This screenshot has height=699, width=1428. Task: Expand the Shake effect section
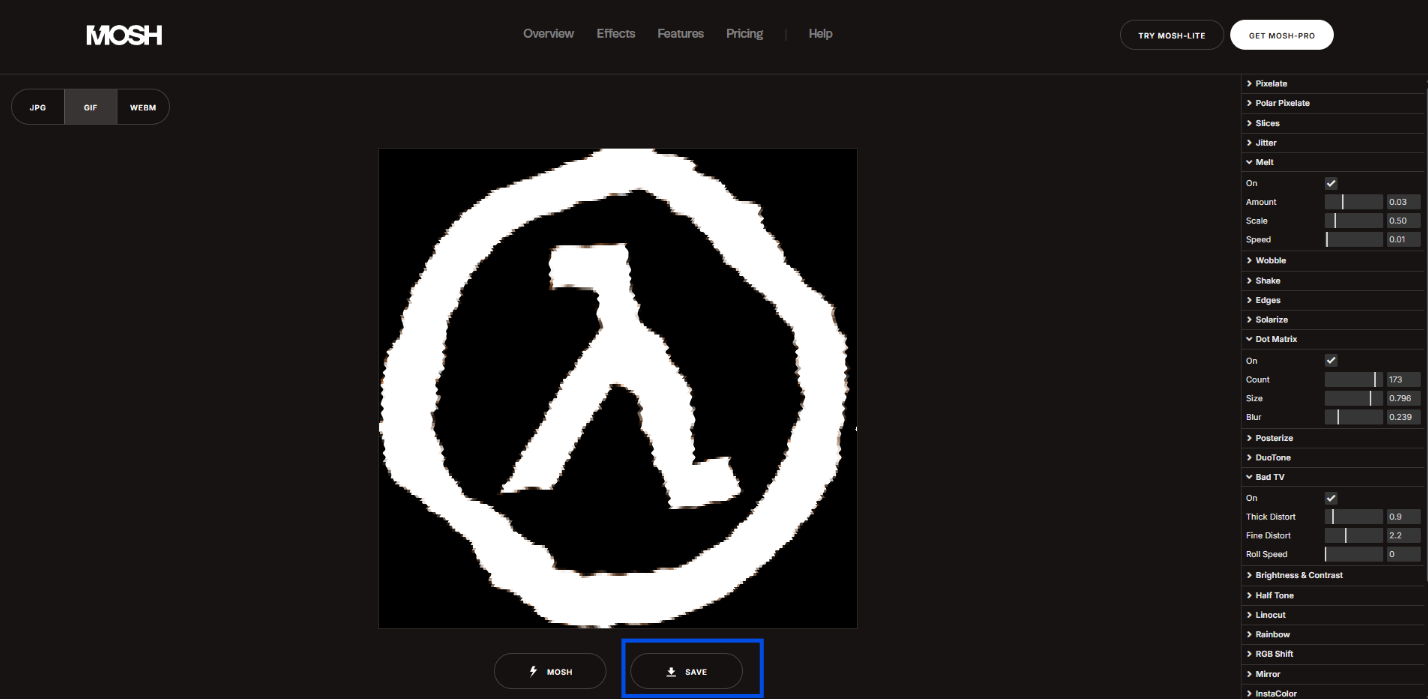click(1333, 281)
